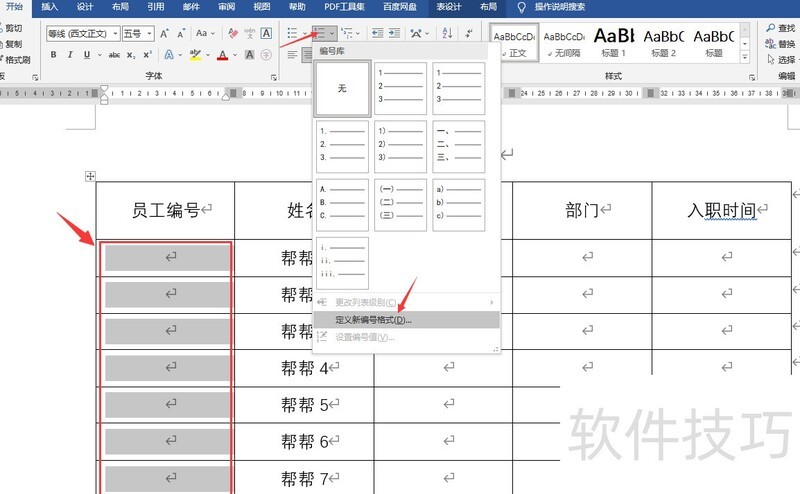Click 查找 find button
This screenshot has height=494, width=800.
(781, 28)
